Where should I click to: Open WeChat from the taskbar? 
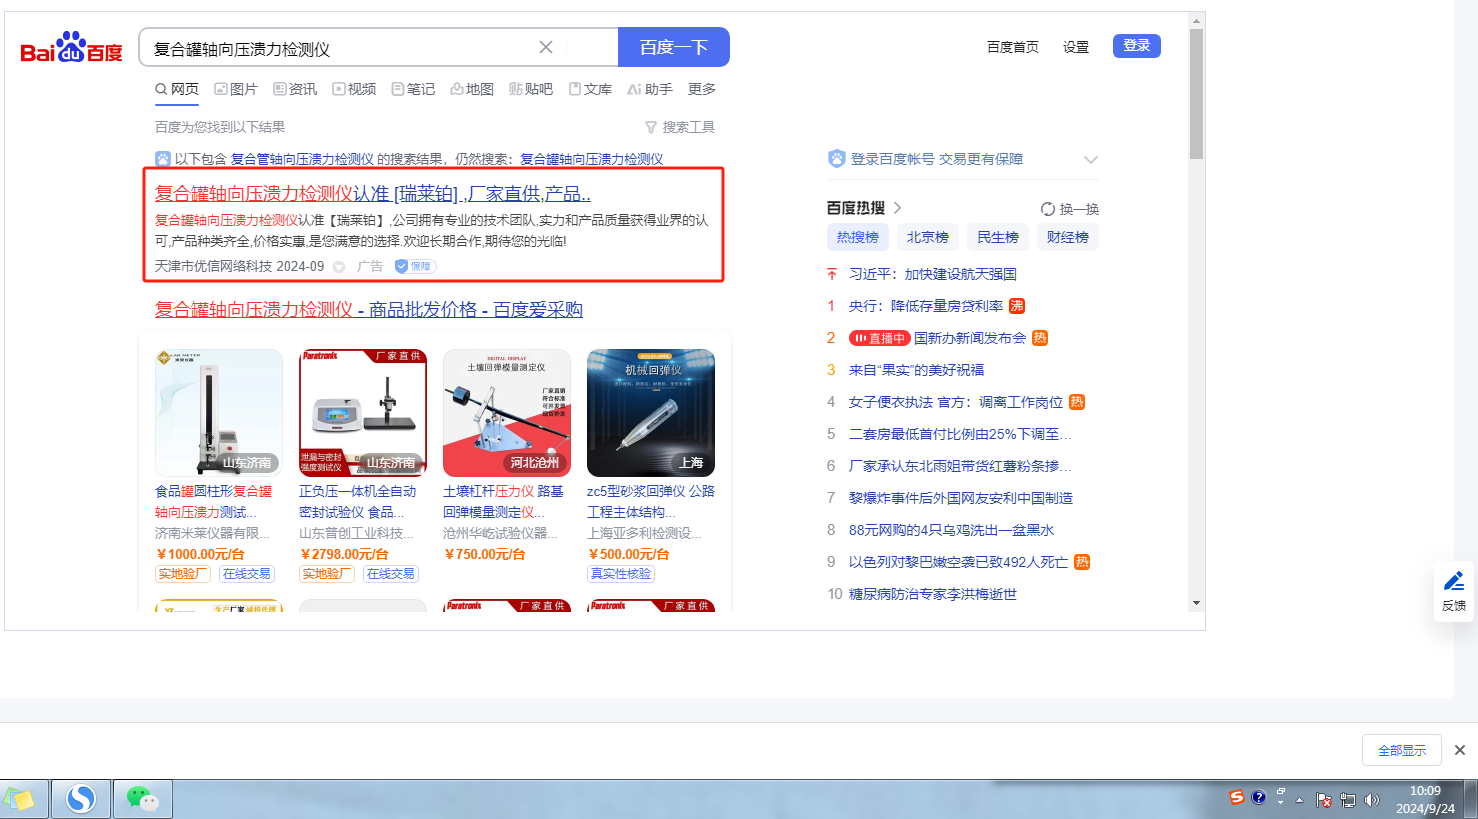click(x=142, y=799)
